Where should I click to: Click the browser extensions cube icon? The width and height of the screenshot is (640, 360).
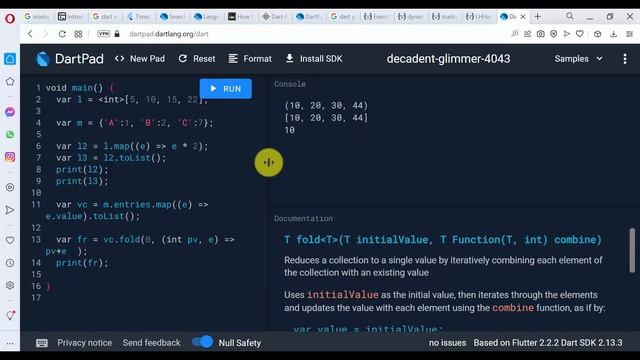598,34
